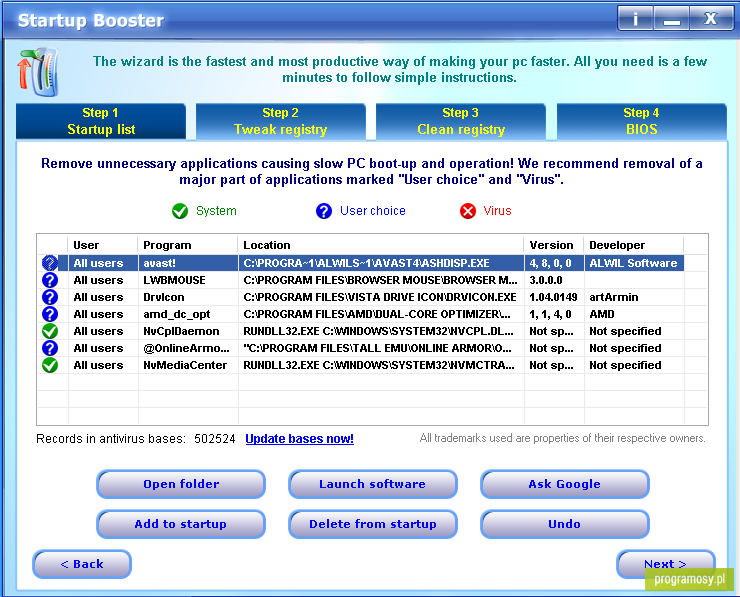
Task: Click the Open folder button
Action: point(181,484)
